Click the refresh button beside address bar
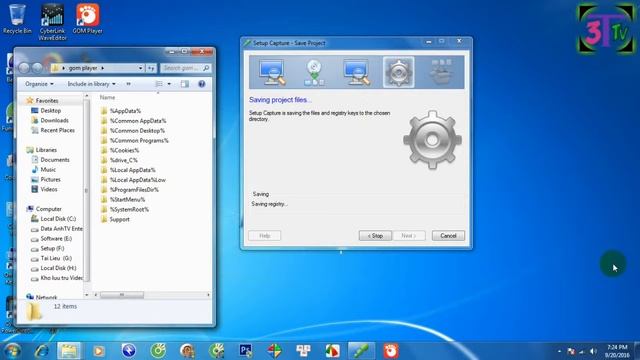Image resolution: width=640 pixels, height=360 pixels. 151,68
